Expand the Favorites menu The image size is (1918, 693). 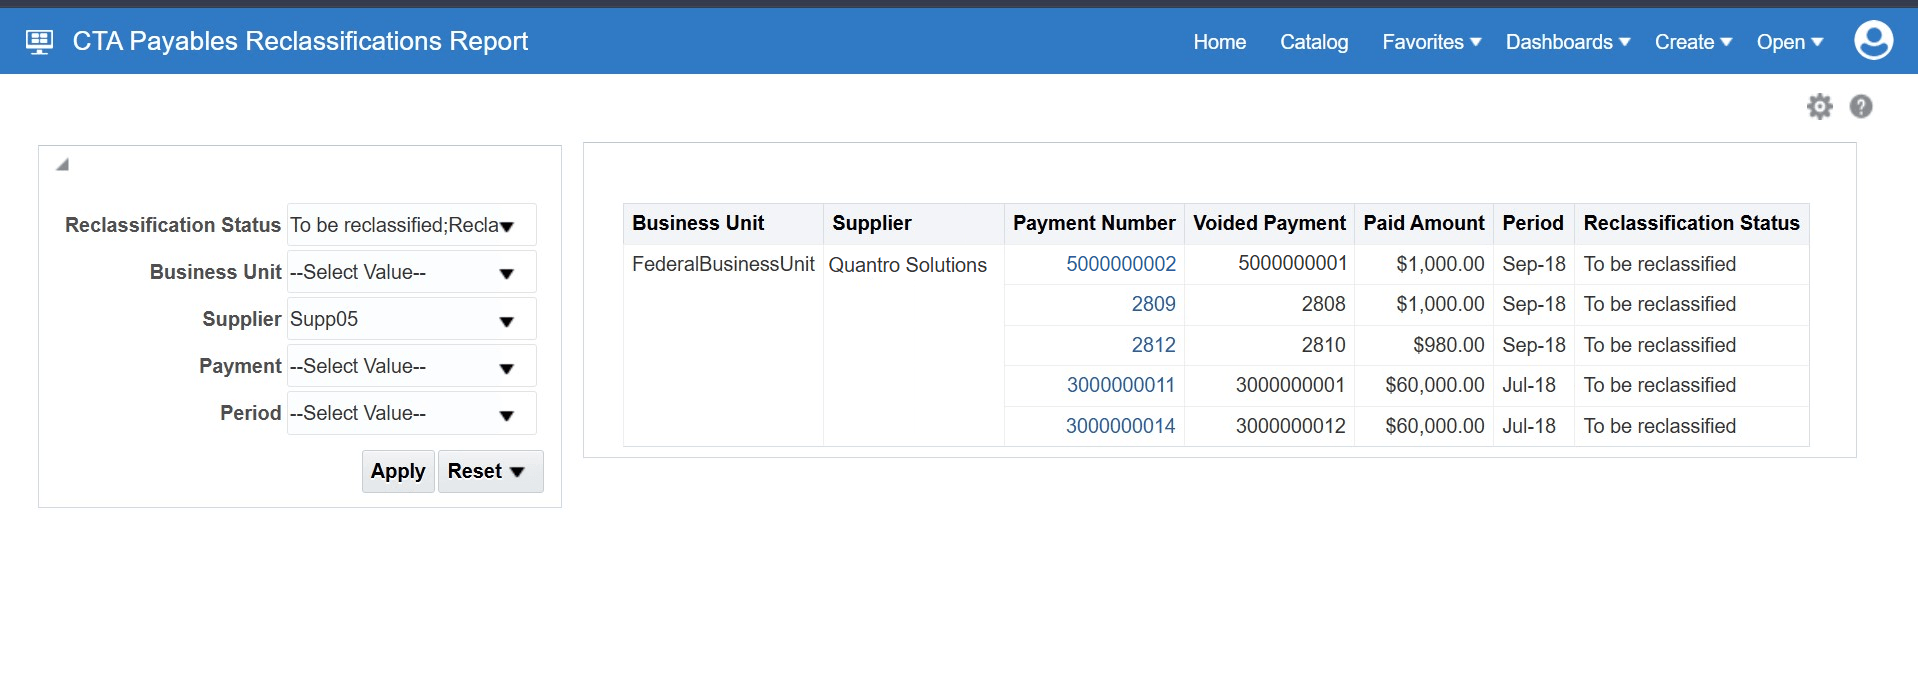coord(1431,42)
